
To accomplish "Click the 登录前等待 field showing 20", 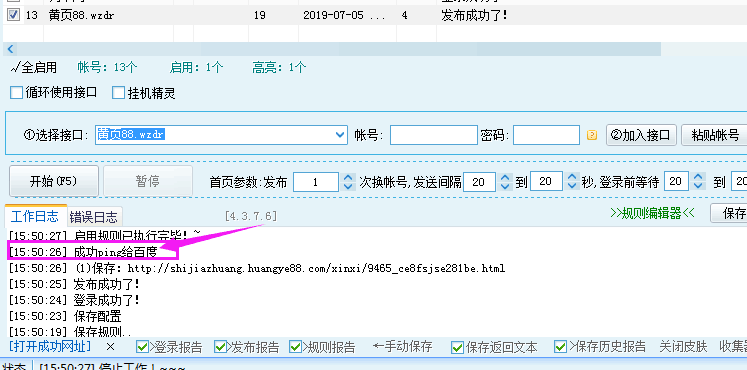I will 675,181.
